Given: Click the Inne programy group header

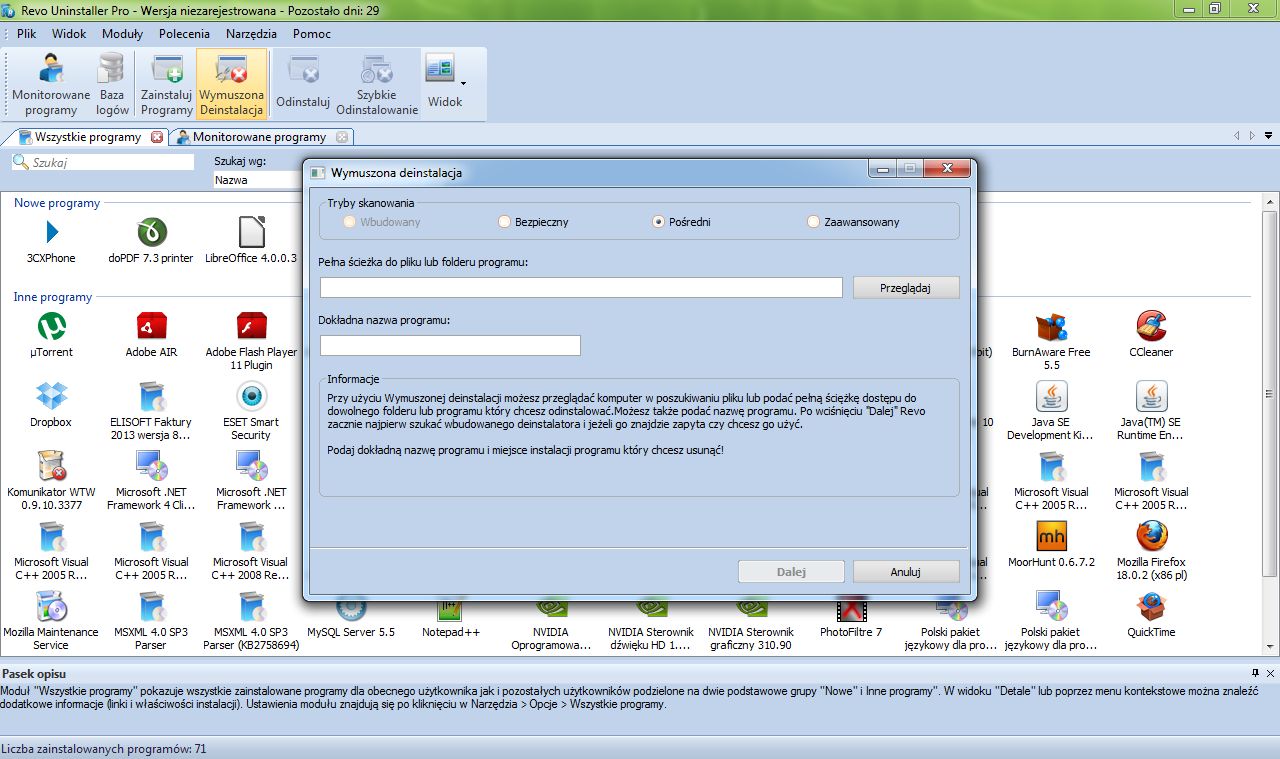Looking at the screenshot, I should [53, 297].
